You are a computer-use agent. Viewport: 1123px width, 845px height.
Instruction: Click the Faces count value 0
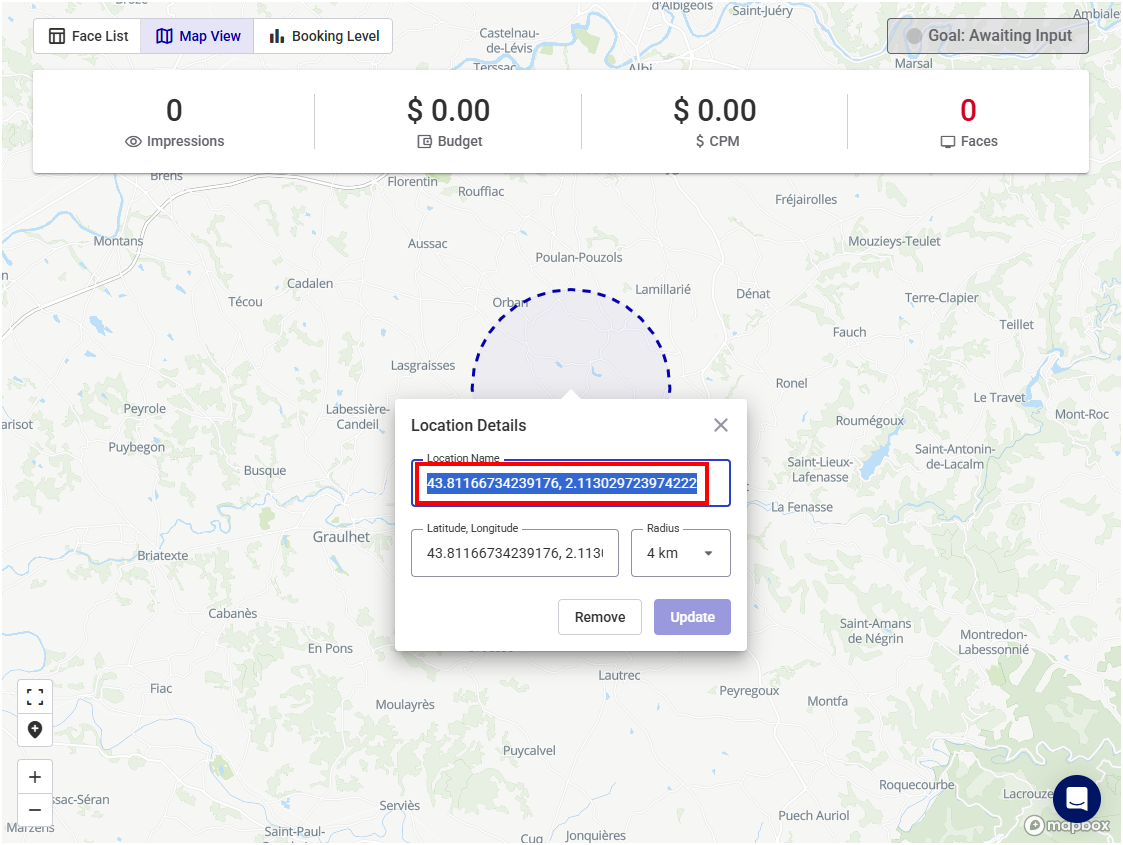[x=968, y=110]
